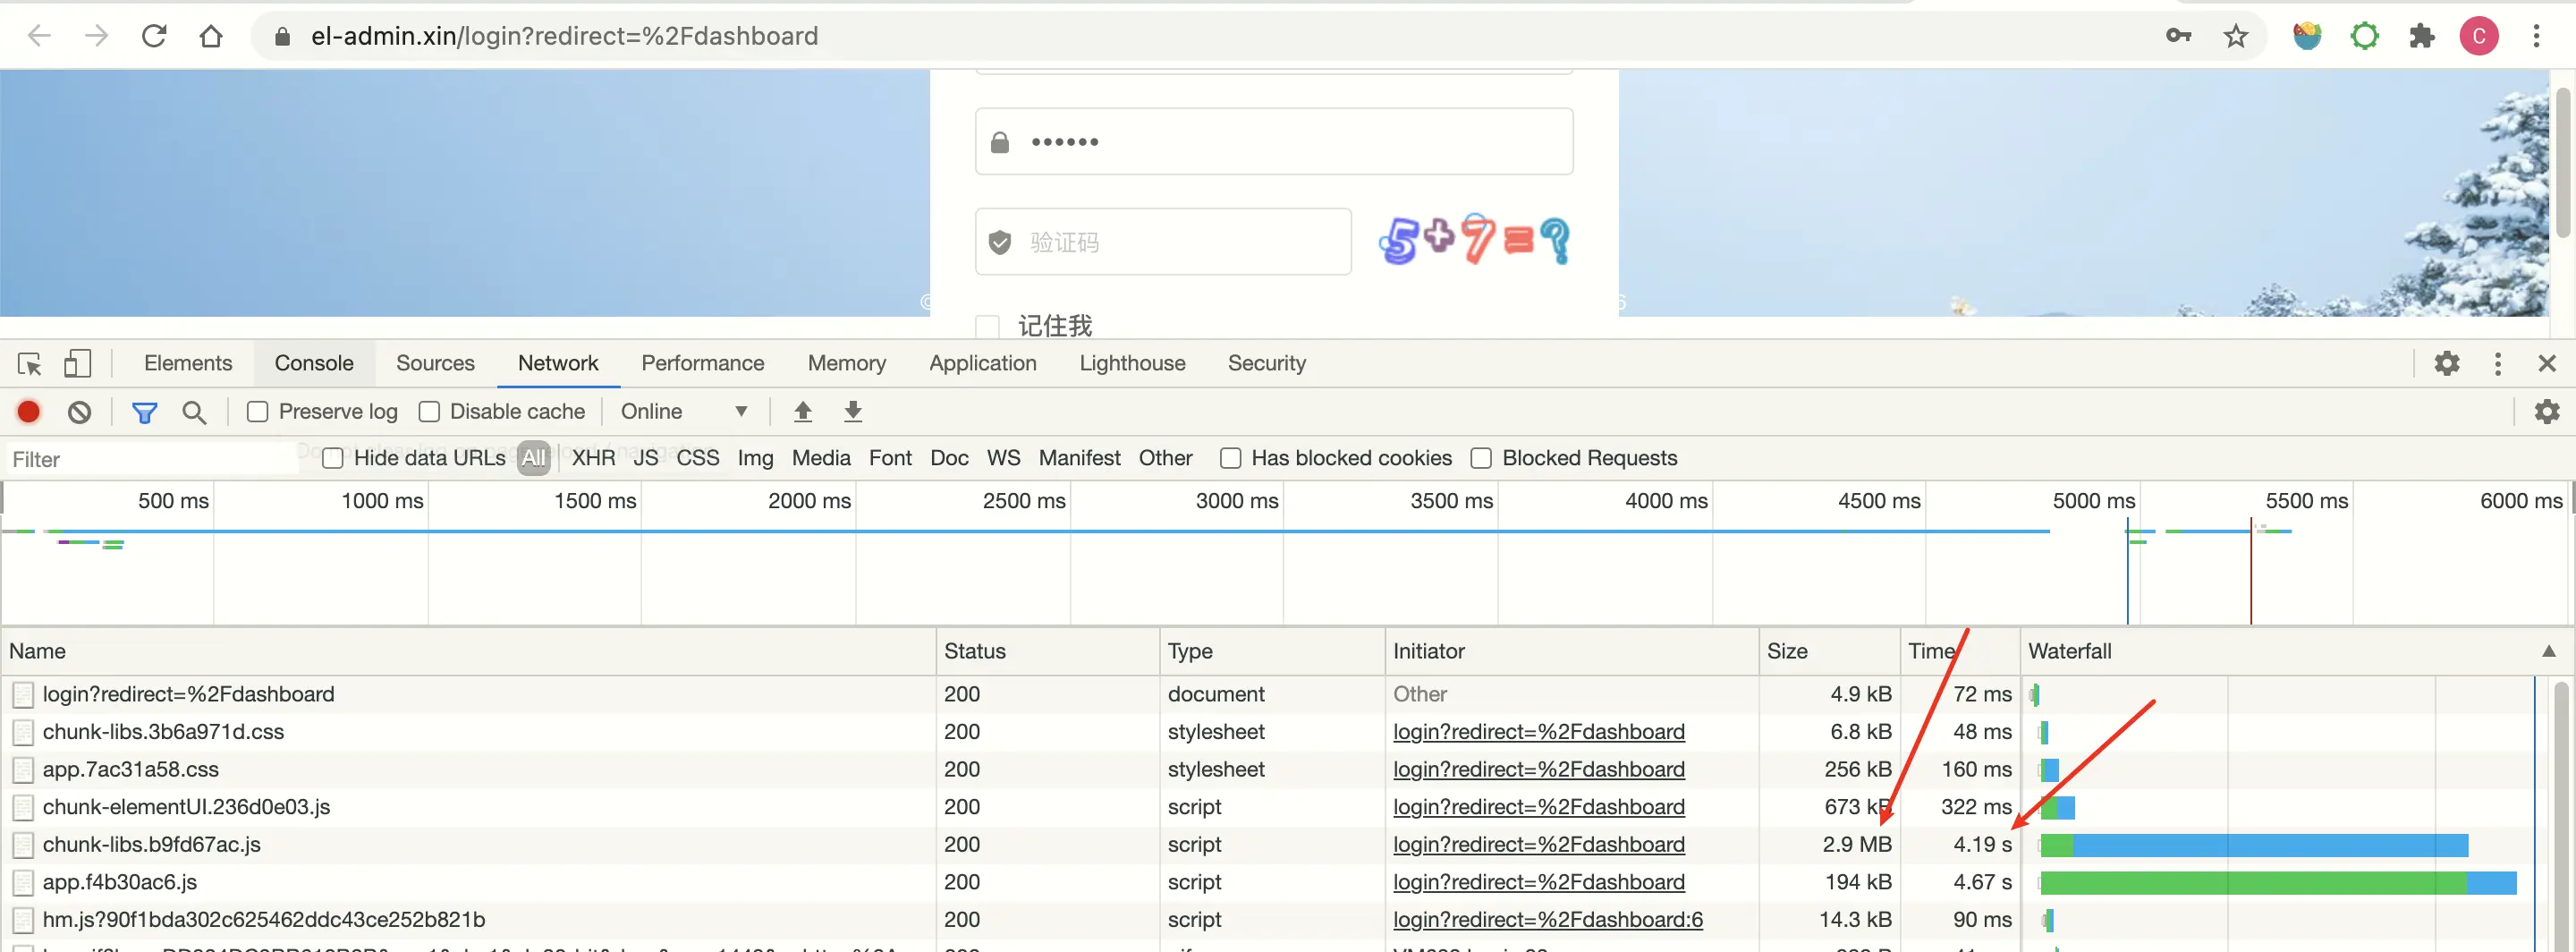This screenshot has height=952, width=2576.
Task: Click the Export HAR download arrow
Action: [x=853, y=412]
